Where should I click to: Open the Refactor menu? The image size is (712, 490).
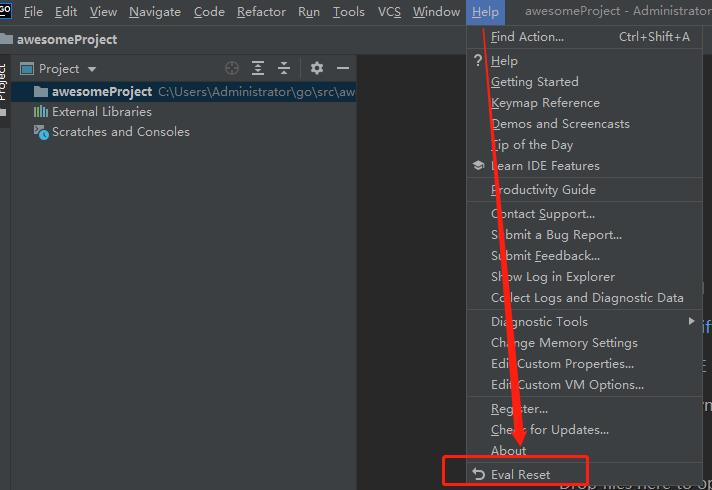[x=261, y=12]
